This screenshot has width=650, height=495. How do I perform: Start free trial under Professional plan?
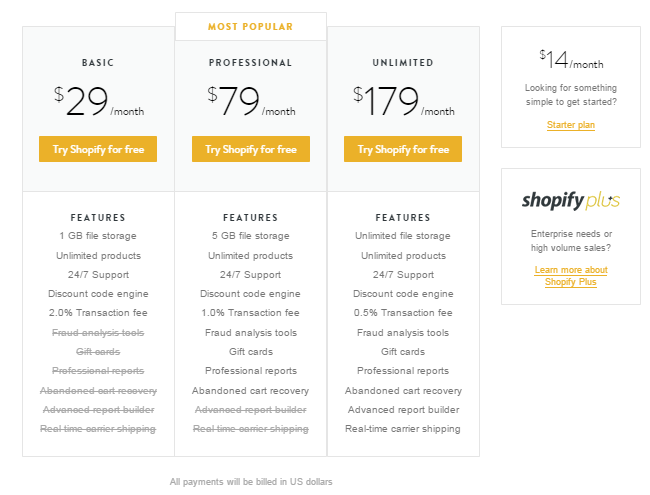click(x=251, y=149)
